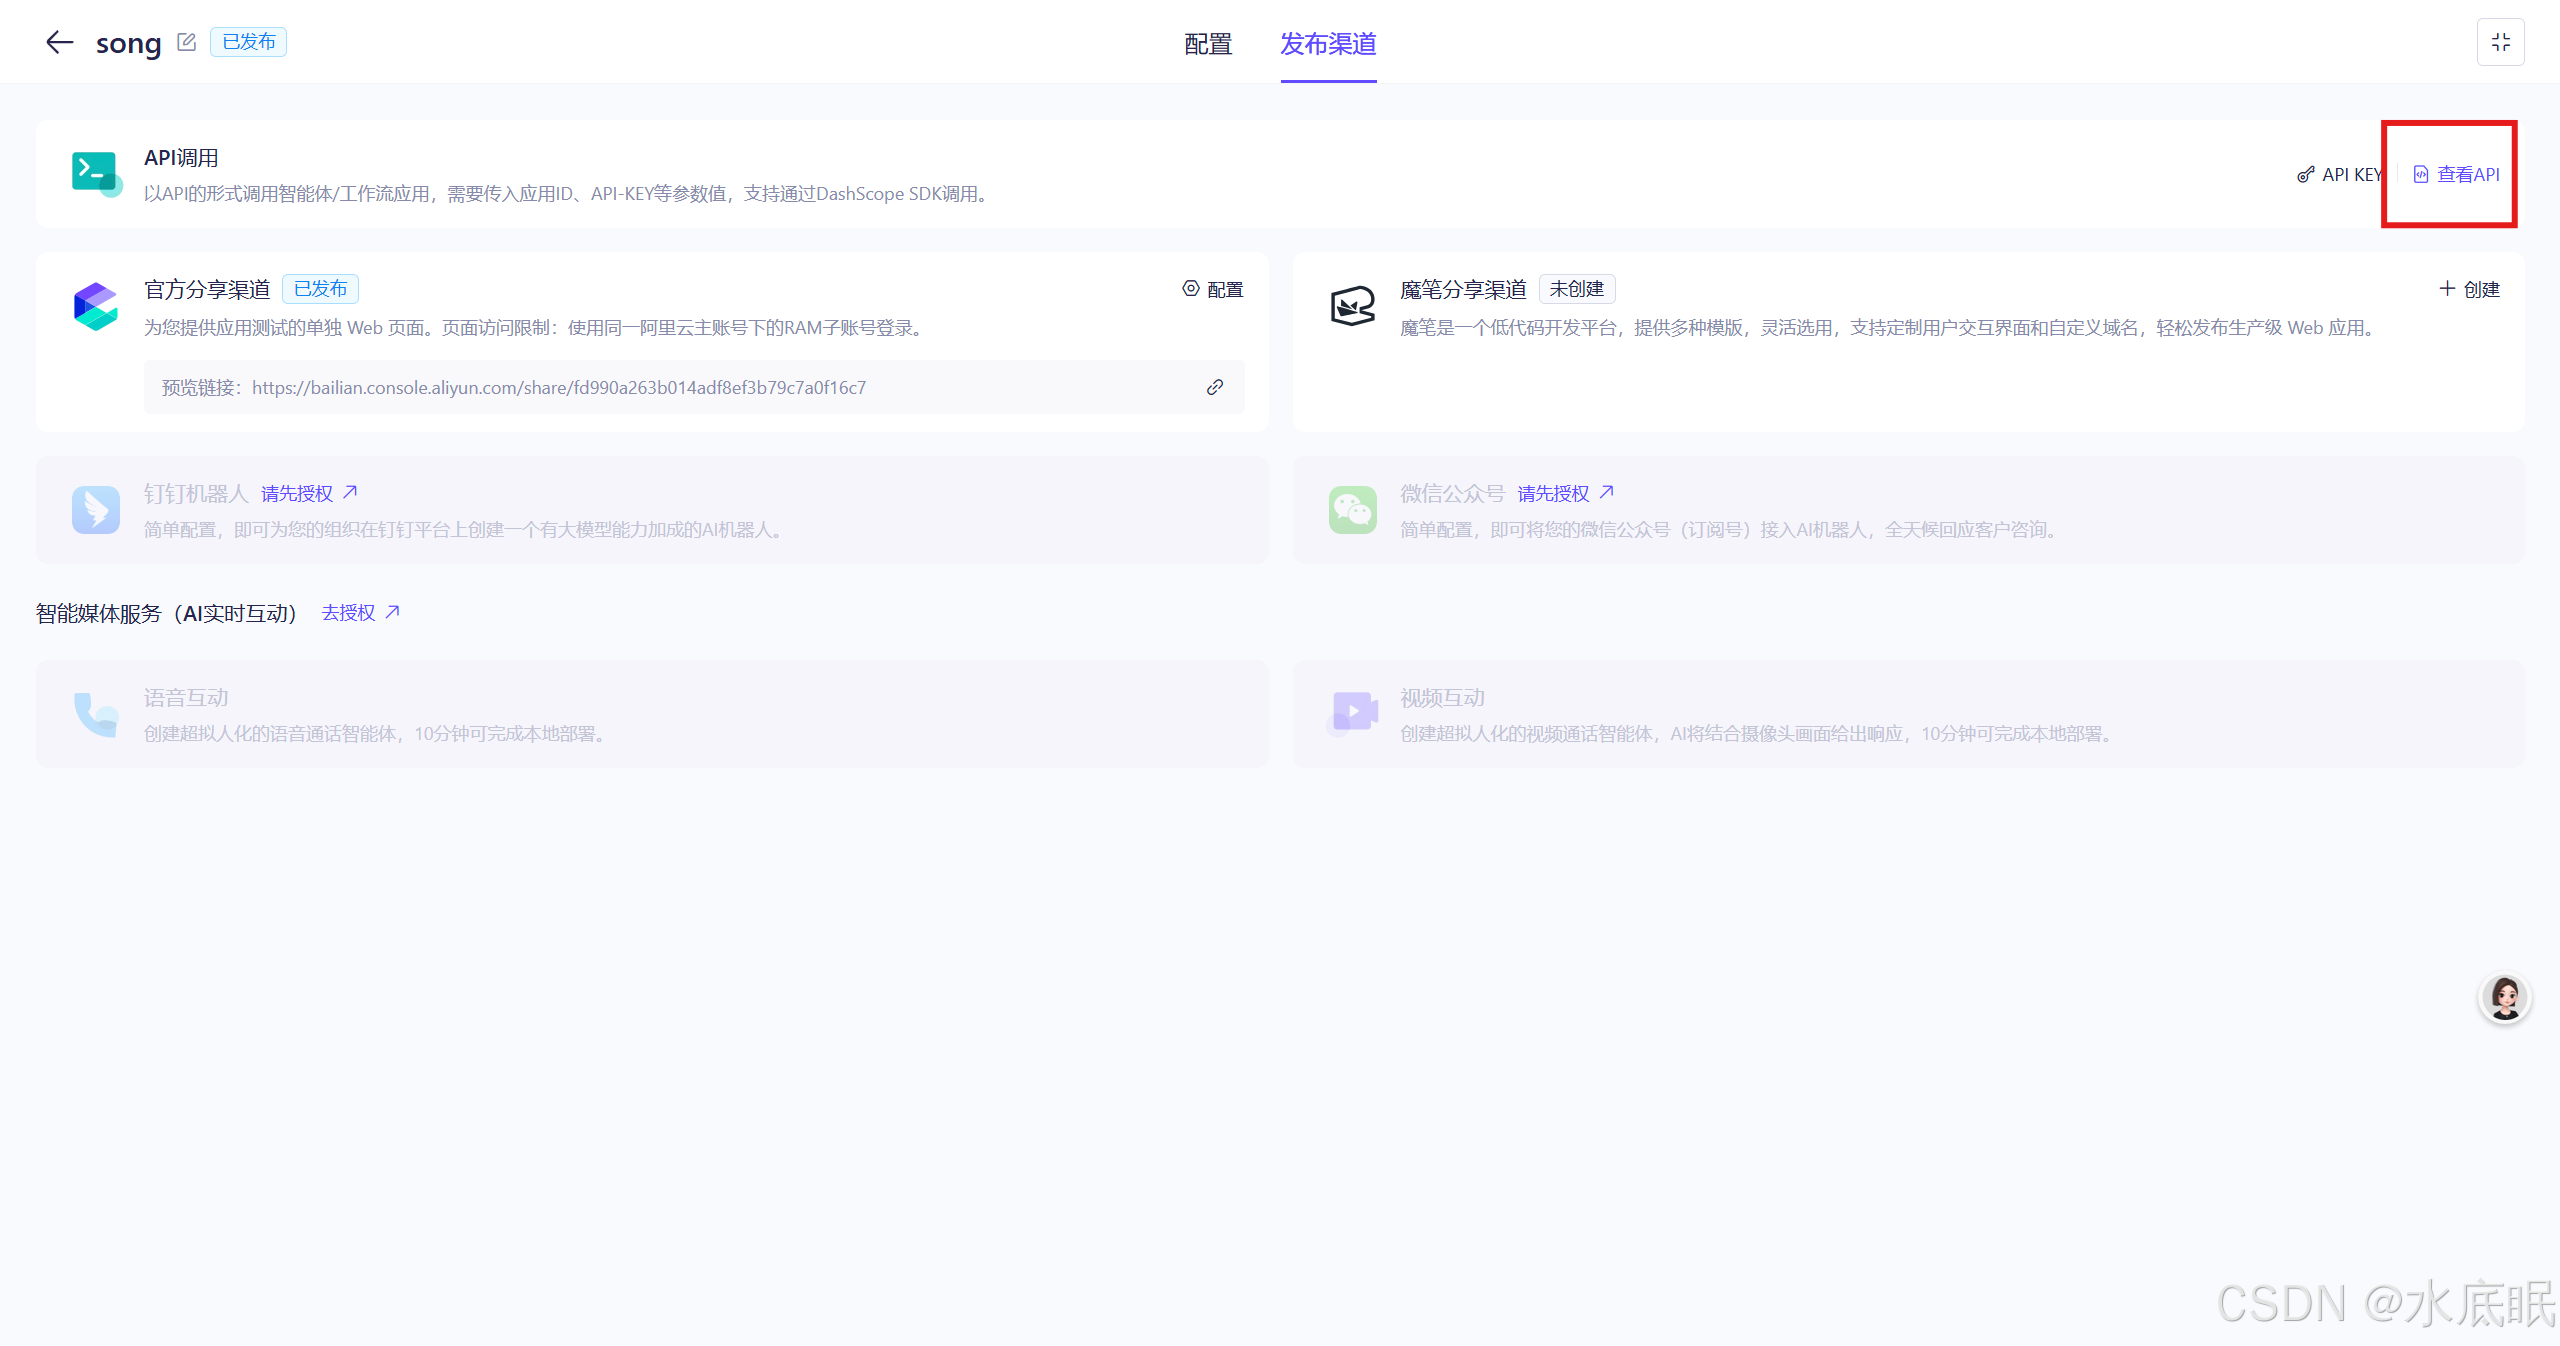The image size is (2560, 1346).
Task: Switch to the 配置 tab
Action: 1207,44
